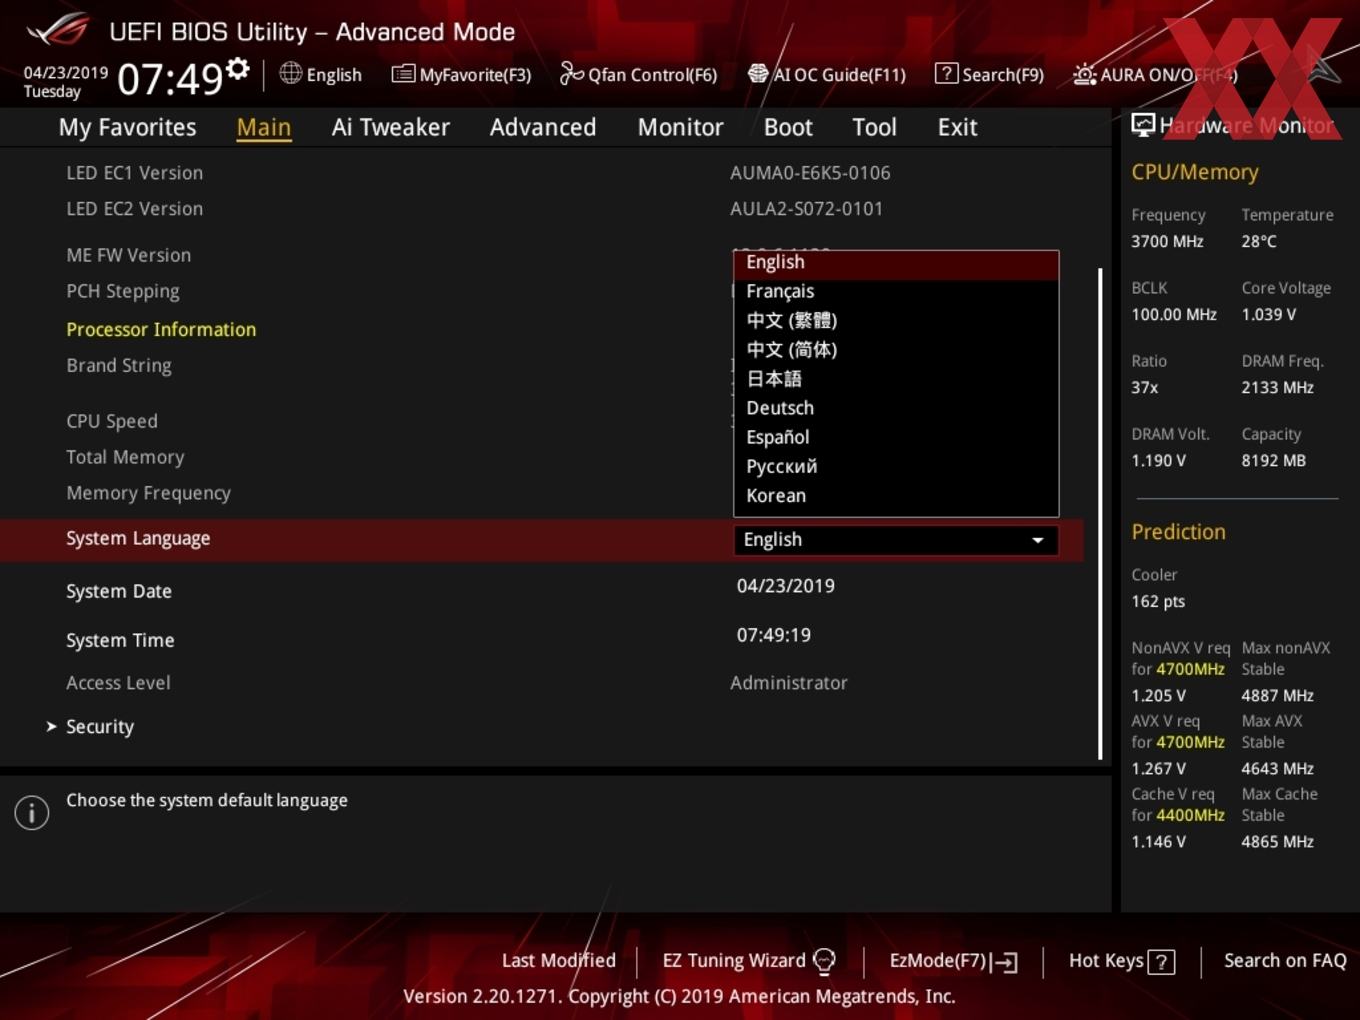Select Deutsch in language list
This screenshot has height=1020, width=1360.
[x=896, y=408]
